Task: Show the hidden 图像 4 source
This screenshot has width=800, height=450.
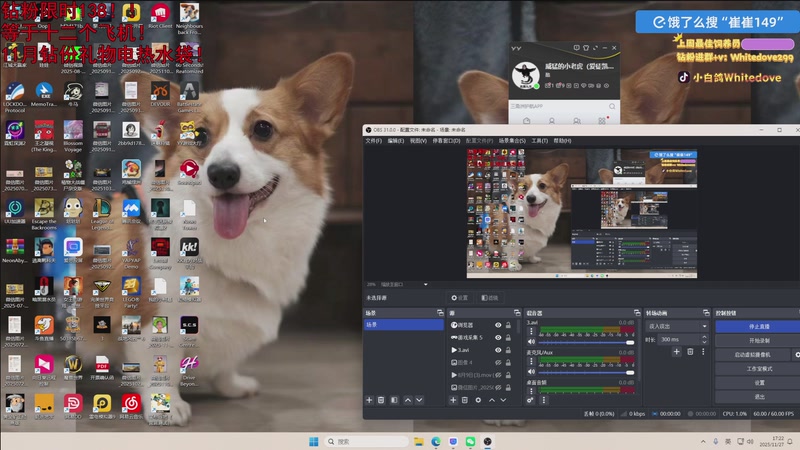Action: (x=498, y=363)
